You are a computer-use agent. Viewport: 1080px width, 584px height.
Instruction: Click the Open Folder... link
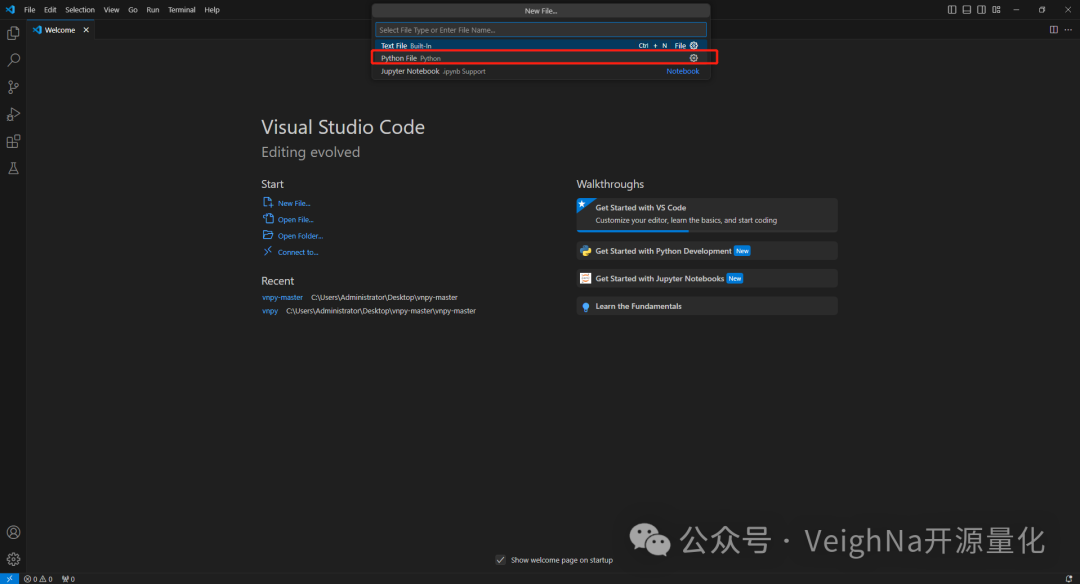coord(300,236)
